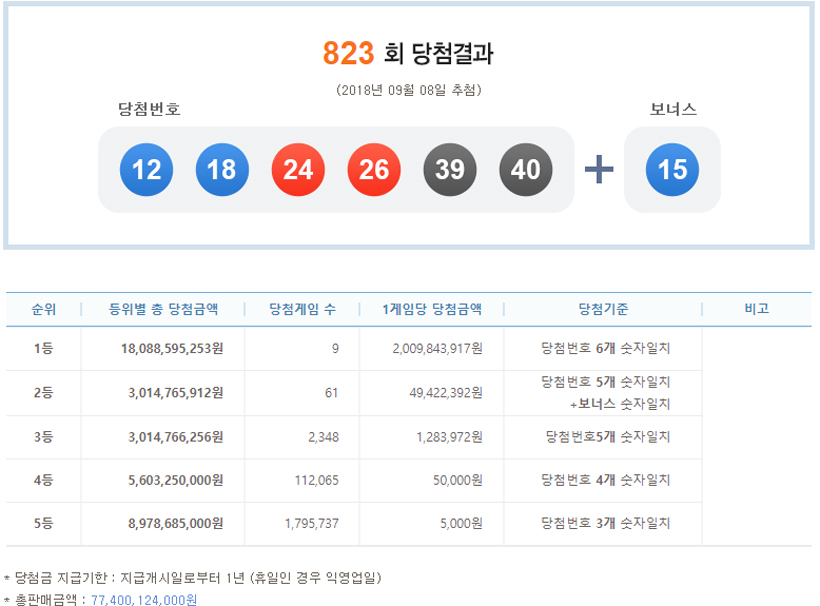Select the bonus number 15 ball
The height and width of the screenshot is (606, 820).
tap(672, 170)
